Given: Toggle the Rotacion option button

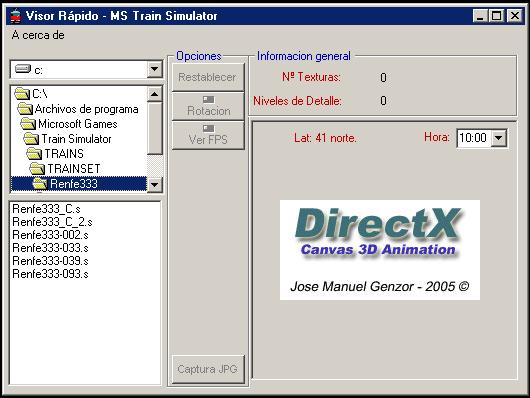Looking at the screenshot, I should click(x=208, y=106).
